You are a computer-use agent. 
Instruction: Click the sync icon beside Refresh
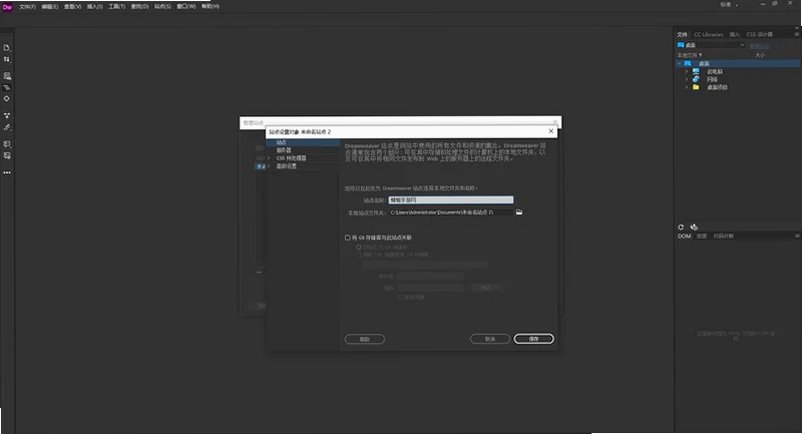click(x=694, y=227)
